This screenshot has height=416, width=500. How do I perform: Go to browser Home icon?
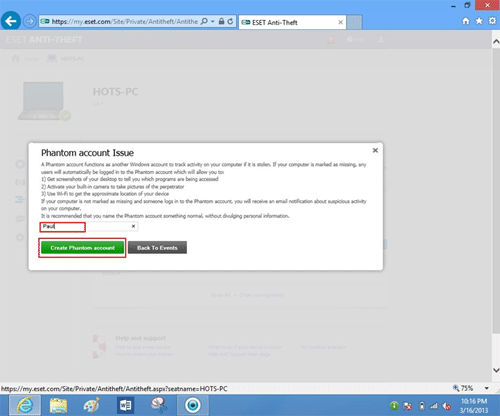[x=466, y=21]
